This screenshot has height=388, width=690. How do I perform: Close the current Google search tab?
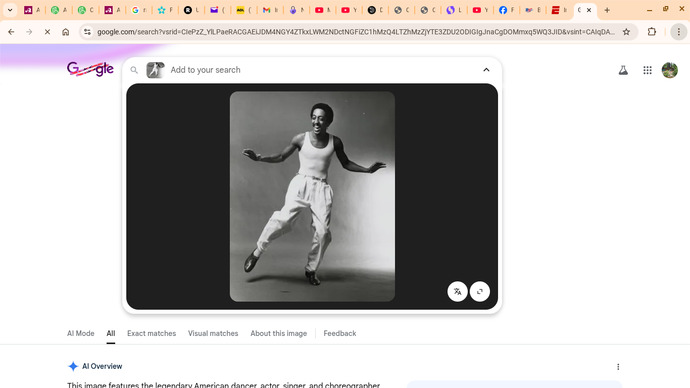coord(589,10)
